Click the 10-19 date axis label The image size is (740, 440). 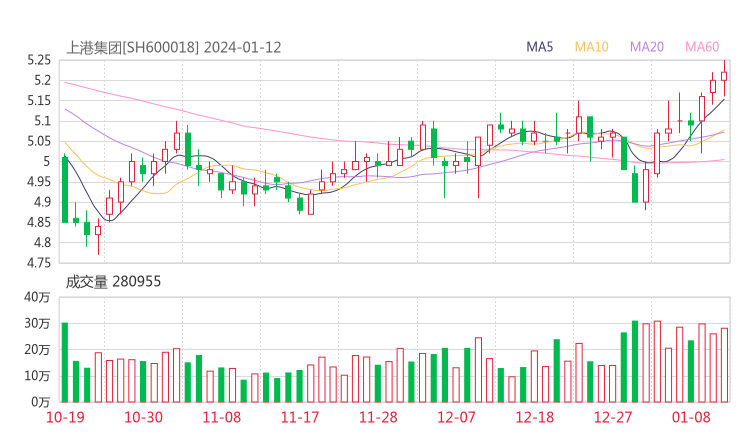point(65,417)
